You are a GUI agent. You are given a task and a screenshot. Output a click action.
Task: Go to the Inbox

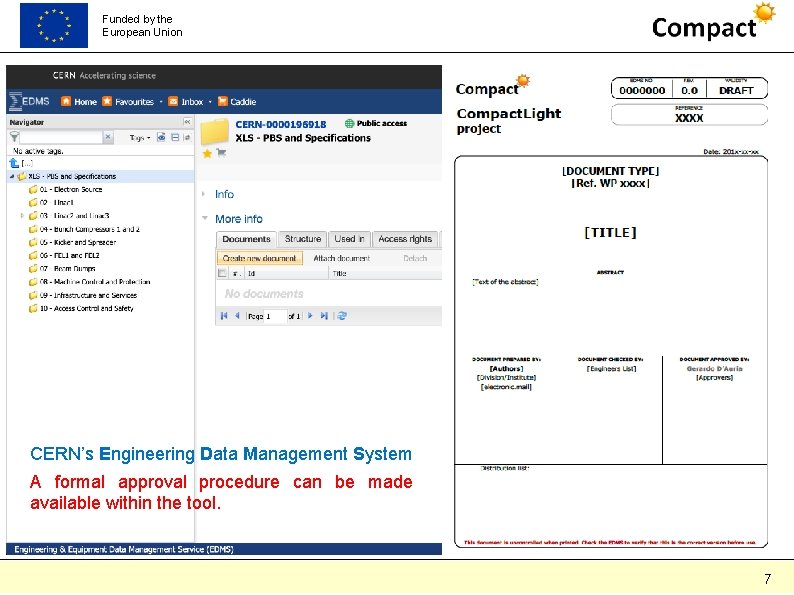point(186,102)
